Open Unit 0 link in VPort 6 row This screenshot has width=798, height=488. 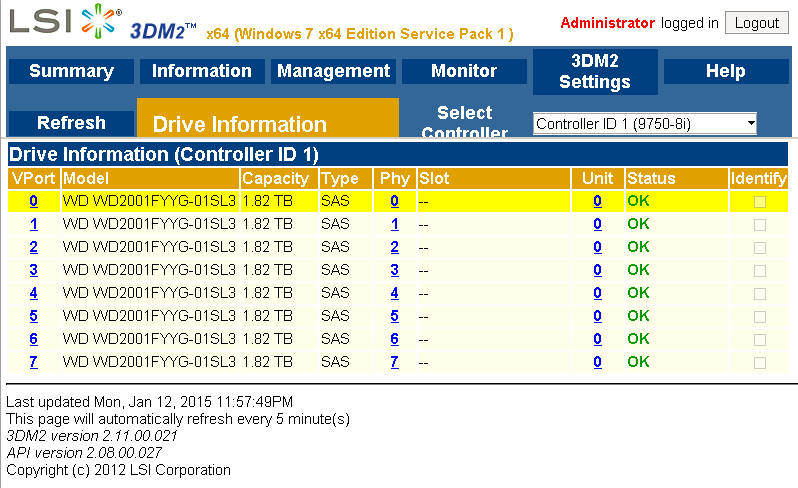point(597,339)
